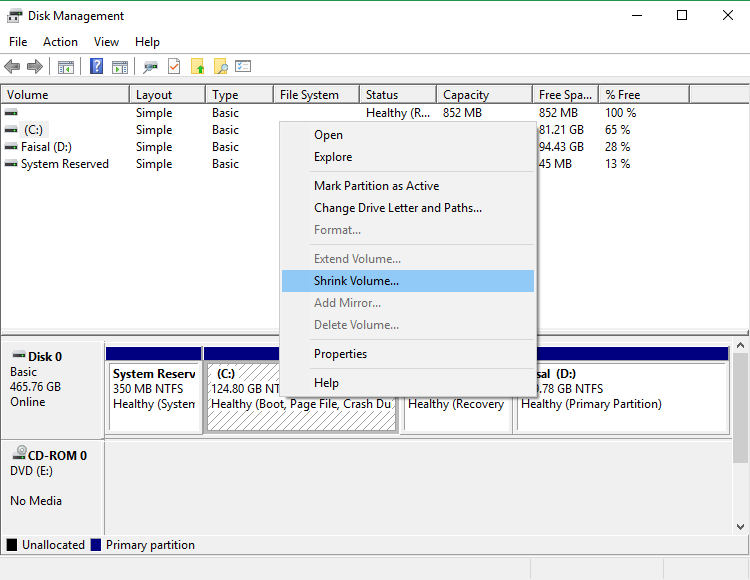Click the folder with magnifier toolbar icon
Screen dimensions: 750x580
[x=220, y=67]
